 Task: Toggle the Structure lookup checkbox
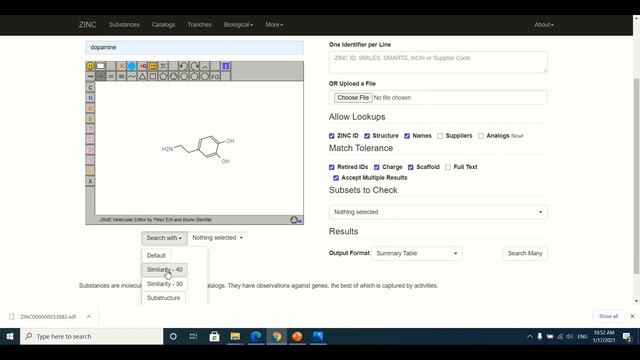pyautogui.click(x=367, y=136)
